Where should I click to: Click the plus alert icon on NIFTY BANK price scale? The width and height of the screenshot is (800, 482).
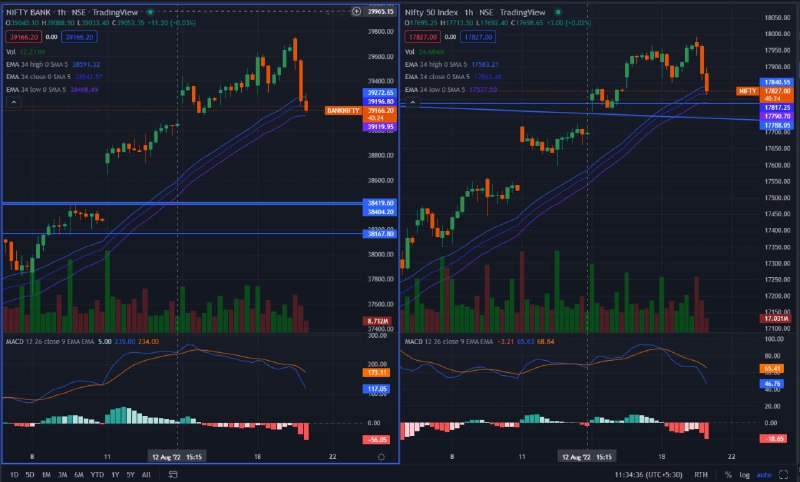click(x=356, y=11)
